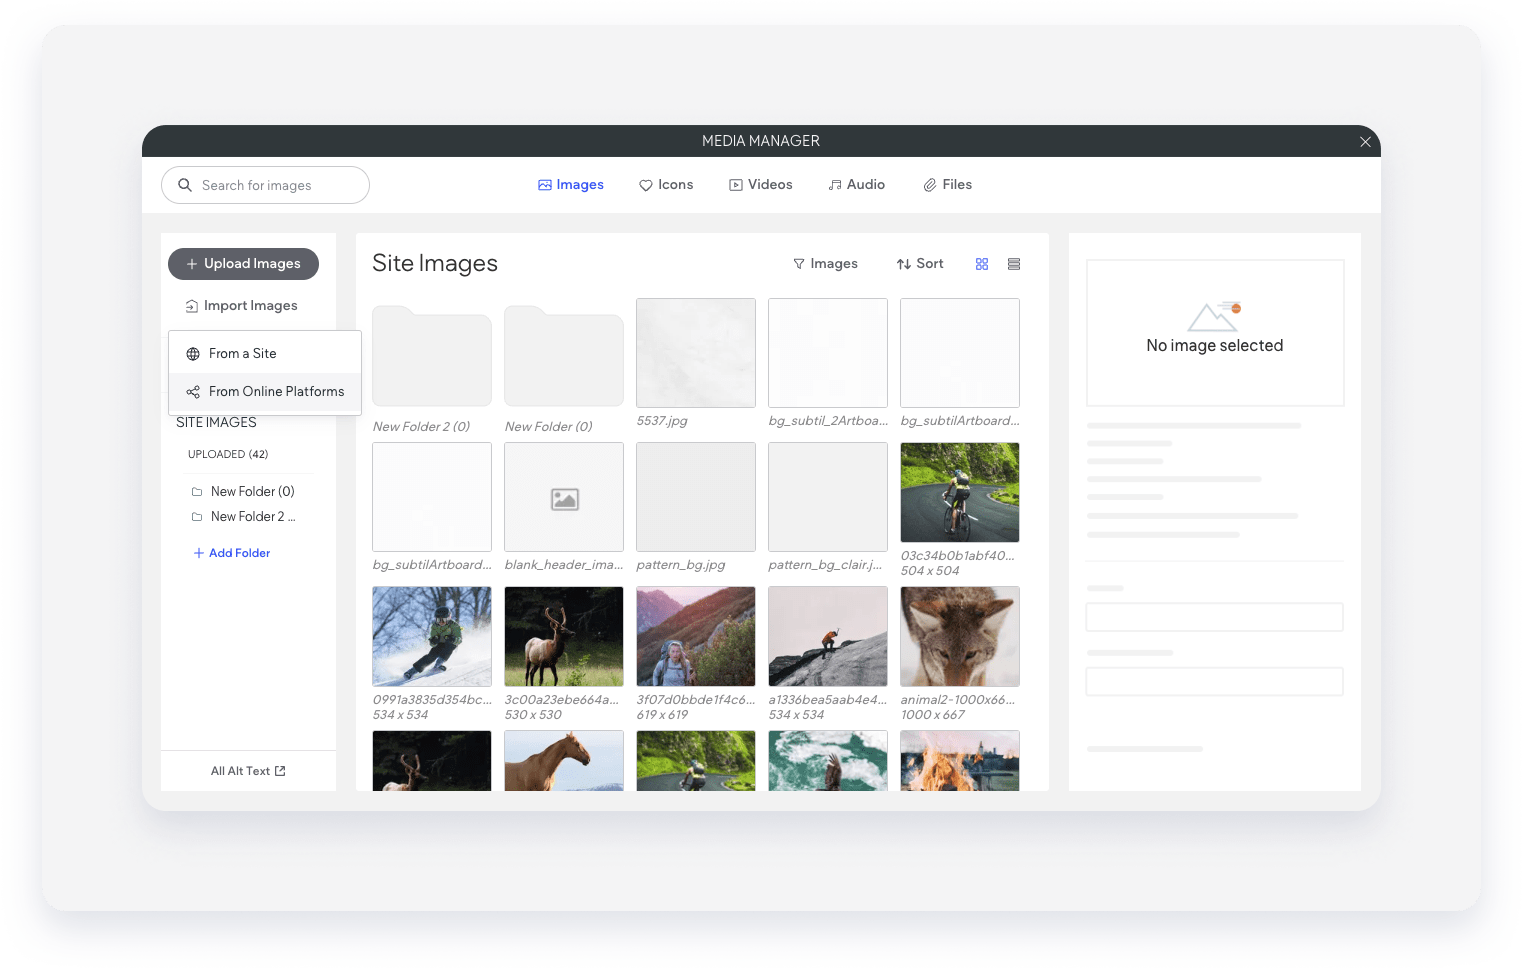Select the pattern_bg.jpg thumbnail
The image size is (1523, 970).
pos(696,497)
